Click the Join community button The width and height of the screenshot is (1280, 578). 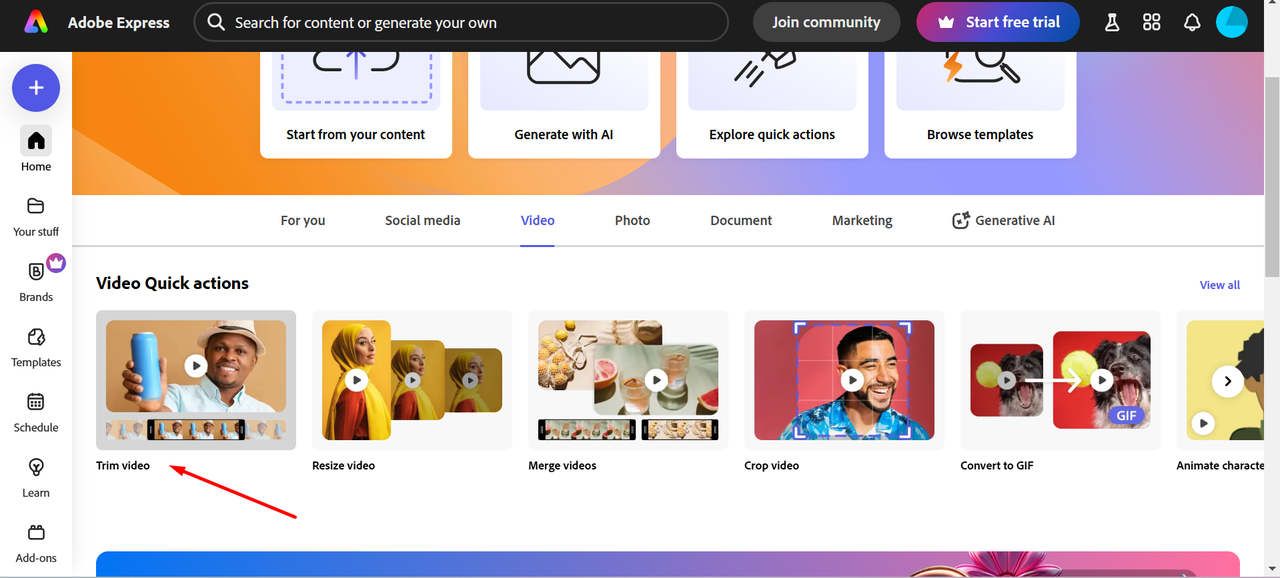click(x=826, y=22)
